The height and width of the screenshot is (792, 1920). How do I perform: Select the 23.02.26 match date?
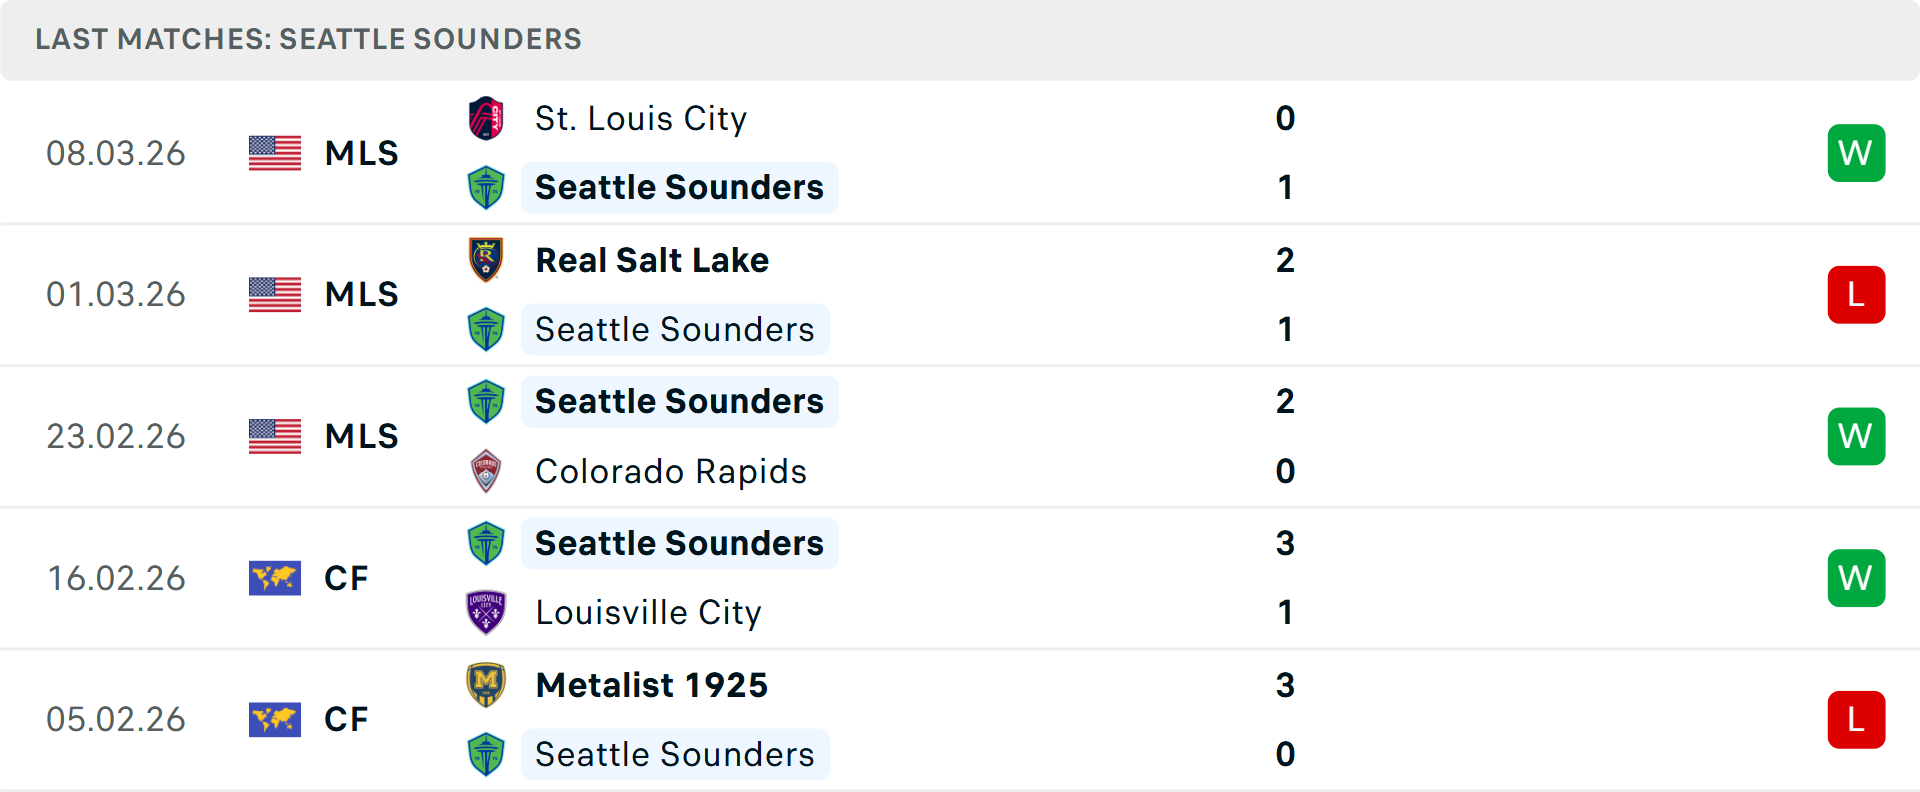click(x=116, y=436)
